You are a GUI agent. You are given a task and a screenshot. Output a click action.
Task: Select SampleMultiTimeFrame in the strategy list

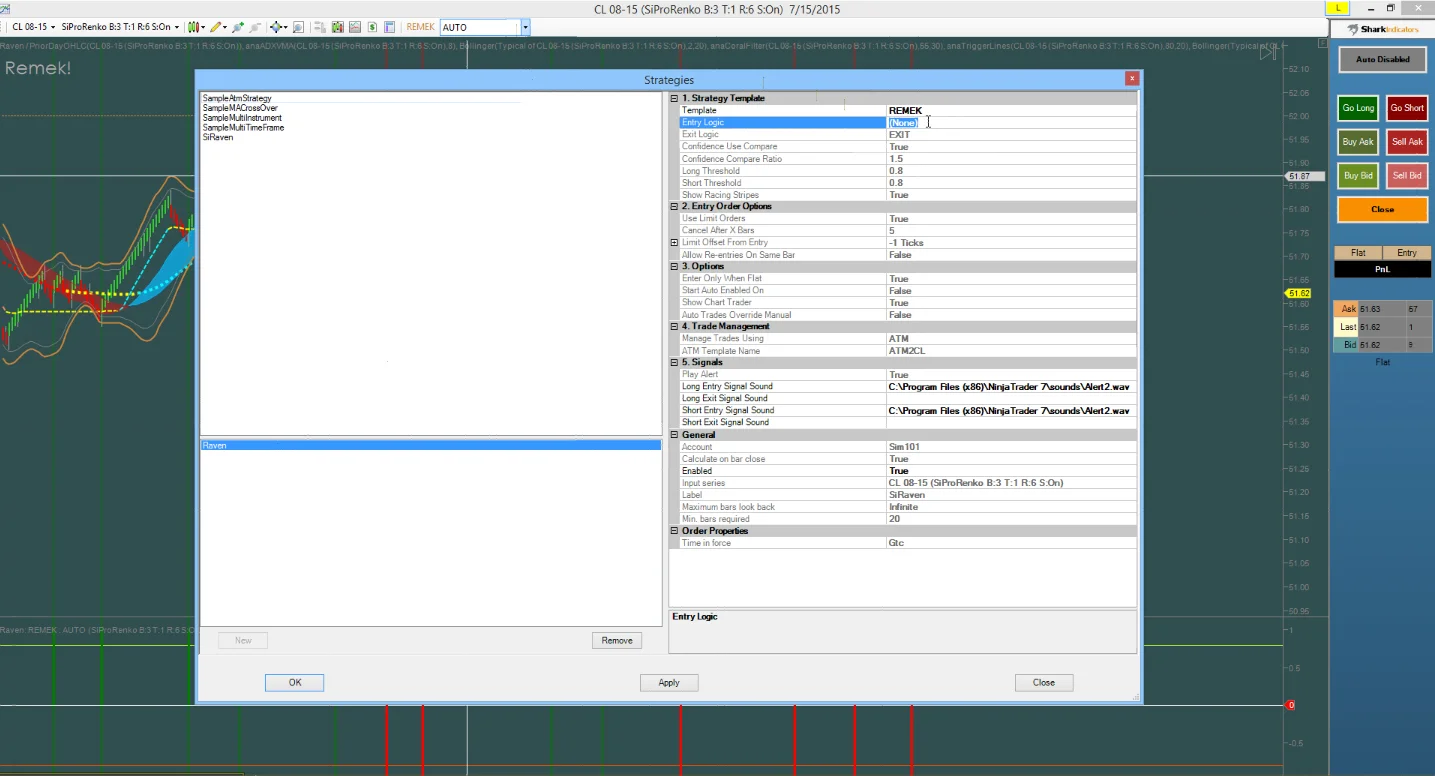(243, 128)
